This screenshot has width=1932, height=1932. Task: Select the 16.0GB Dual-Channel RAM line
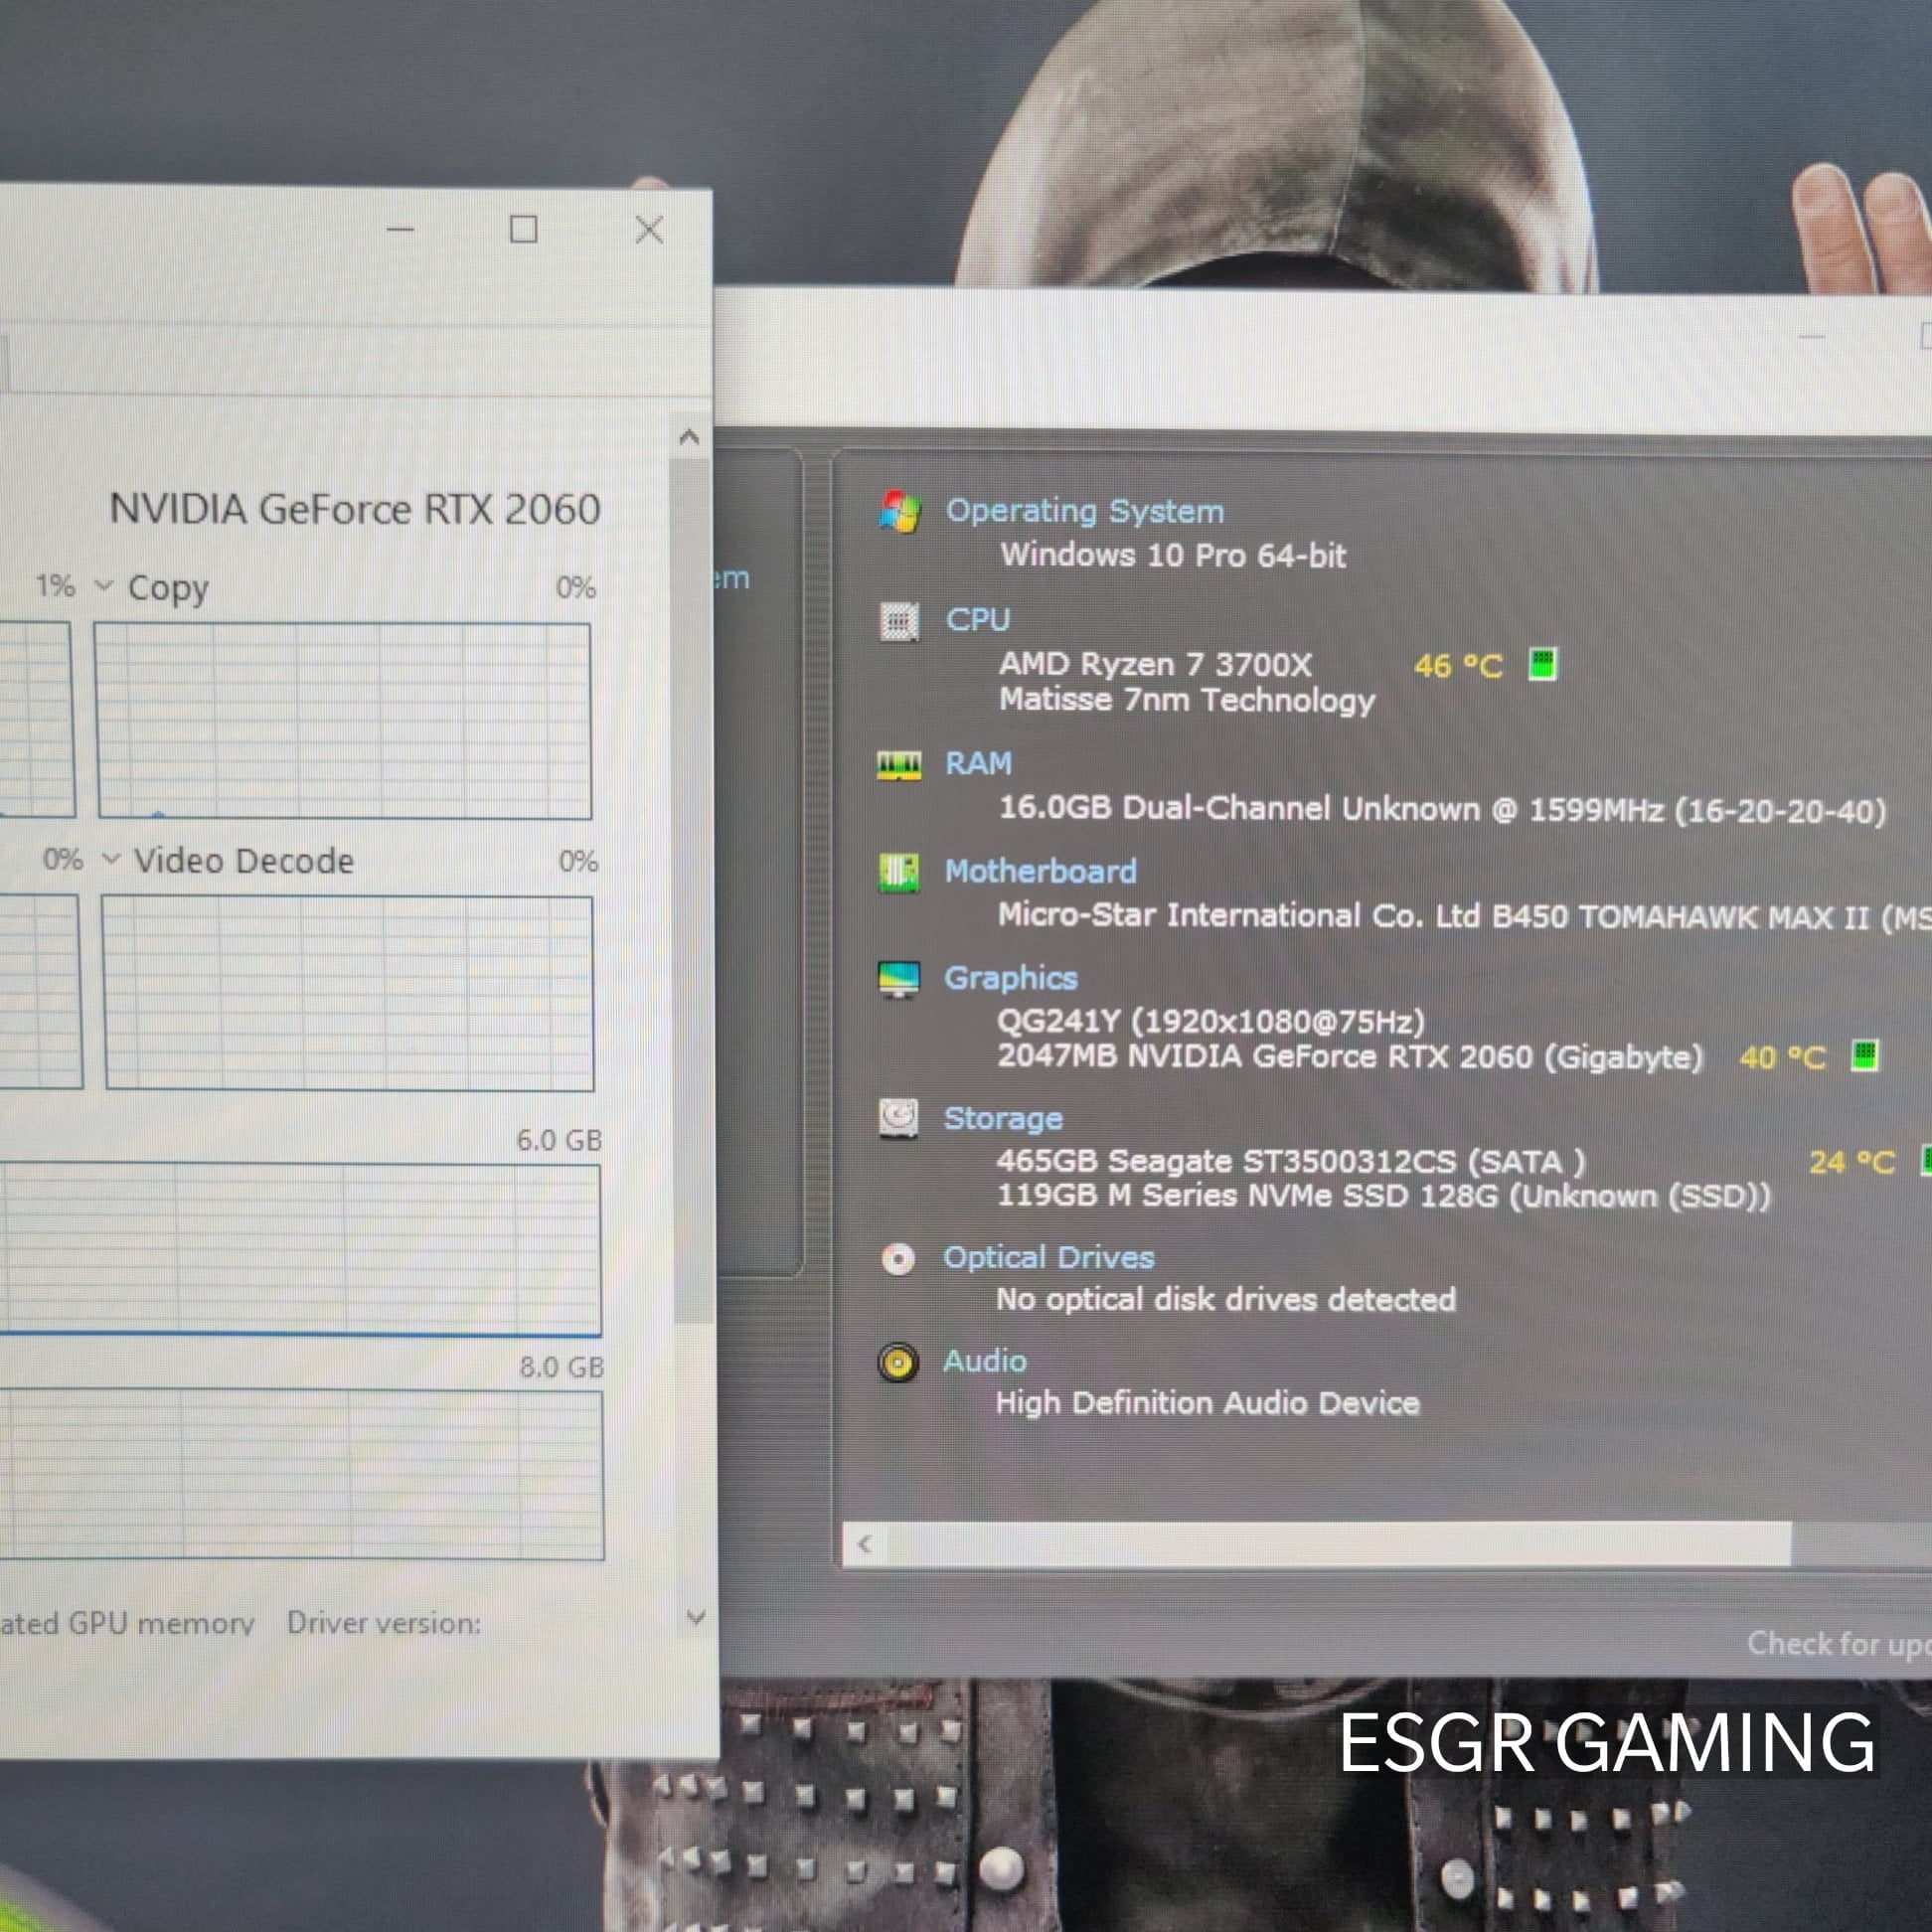click(1443, 809)
